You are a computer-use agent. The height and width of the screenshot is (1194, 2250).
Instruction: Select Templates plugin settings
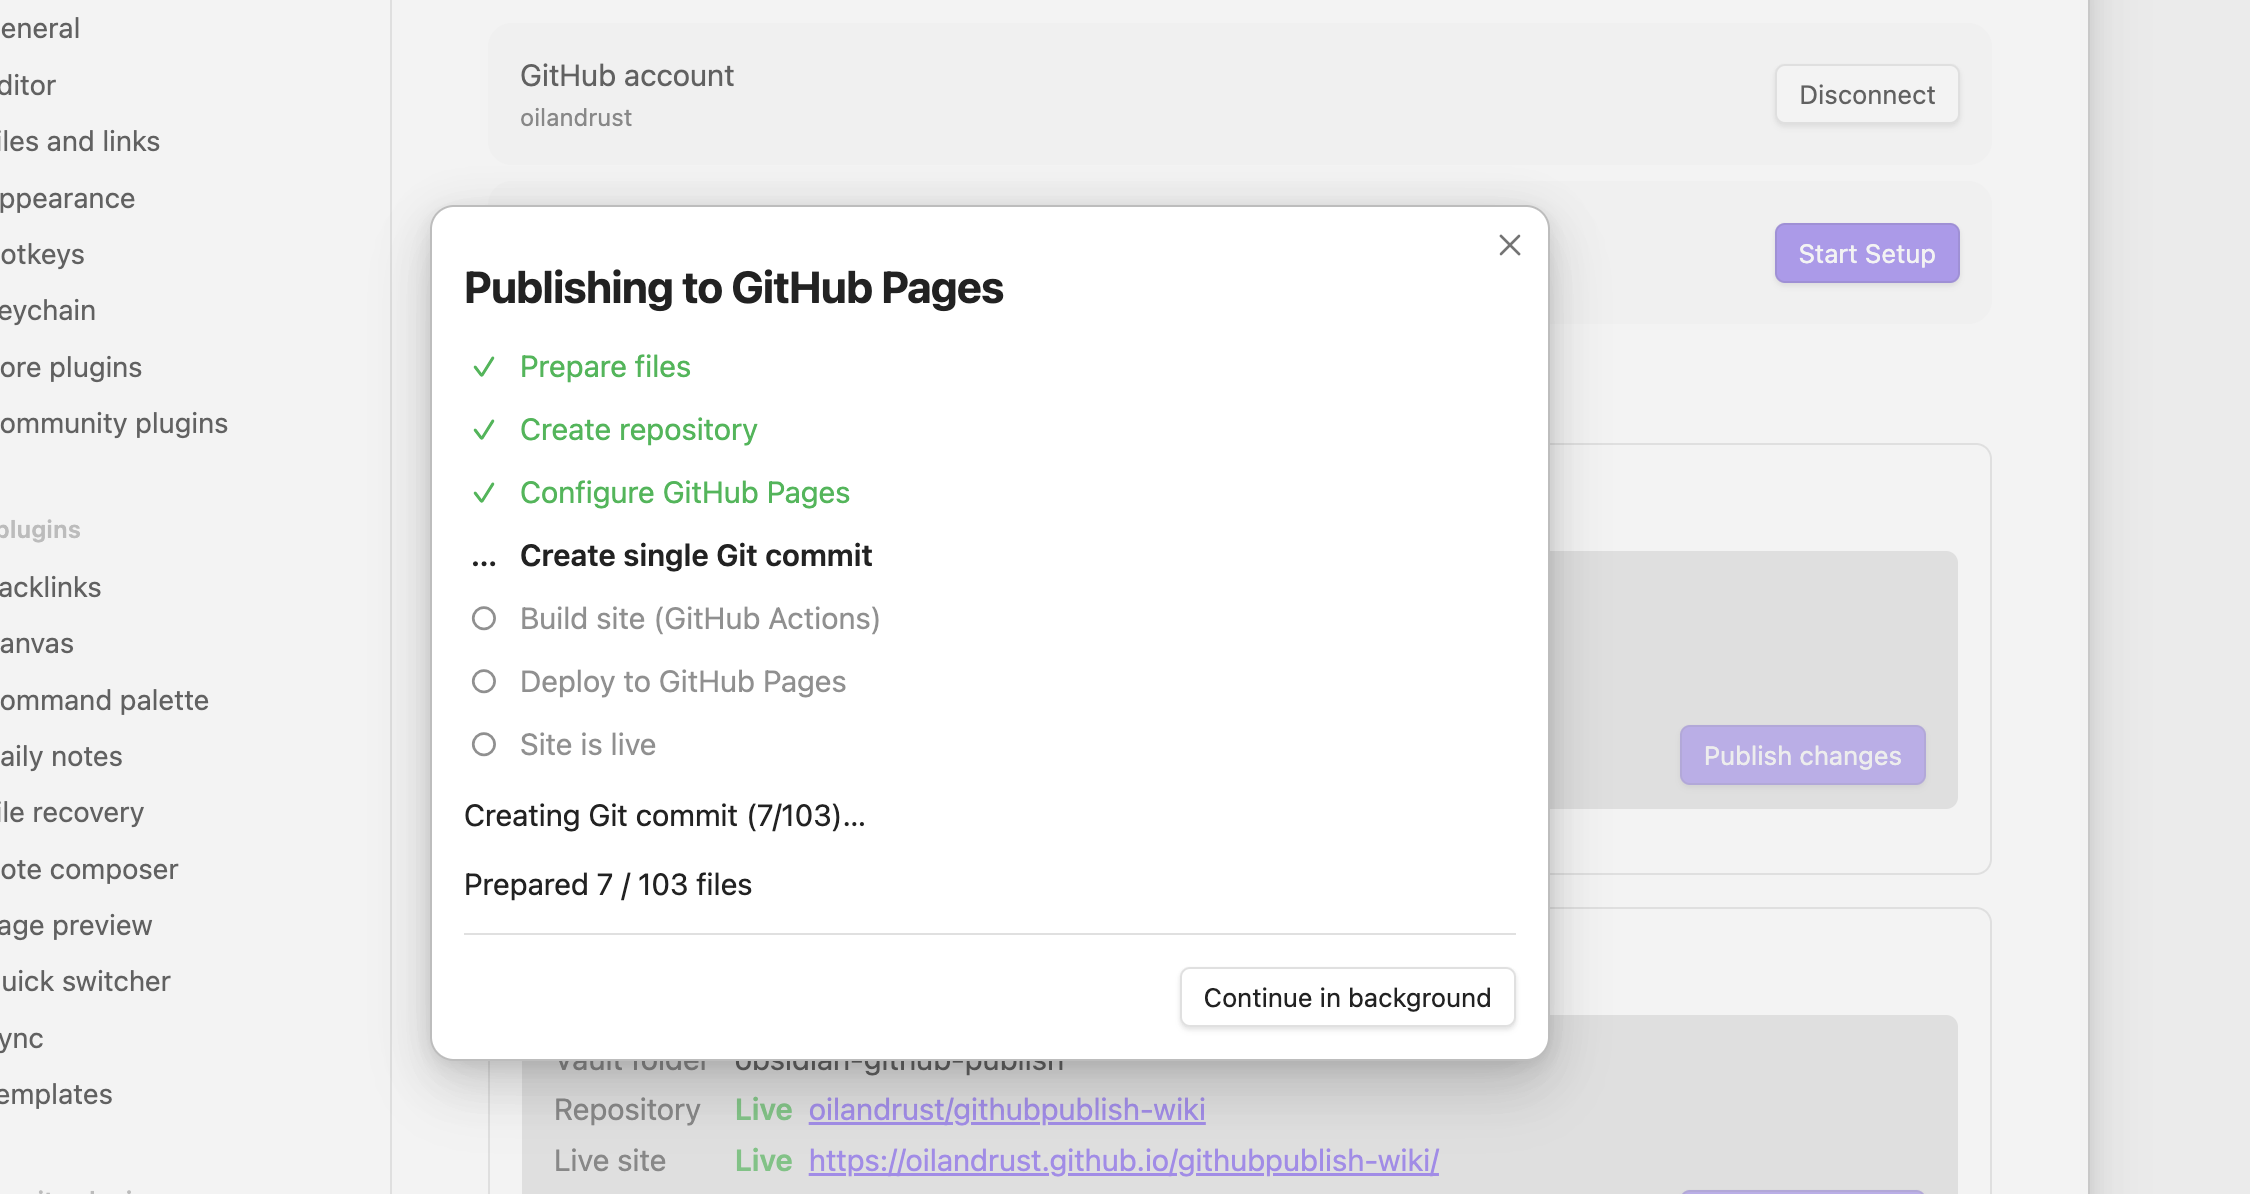[55, 1094]
